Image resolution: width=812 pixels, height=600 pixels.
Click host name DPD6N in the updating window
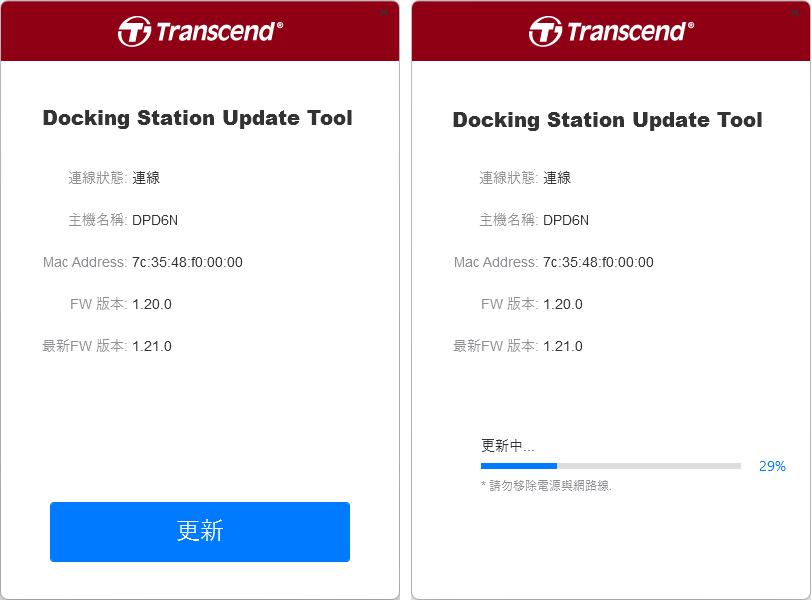pyautogui.click(x=566, y=221)
